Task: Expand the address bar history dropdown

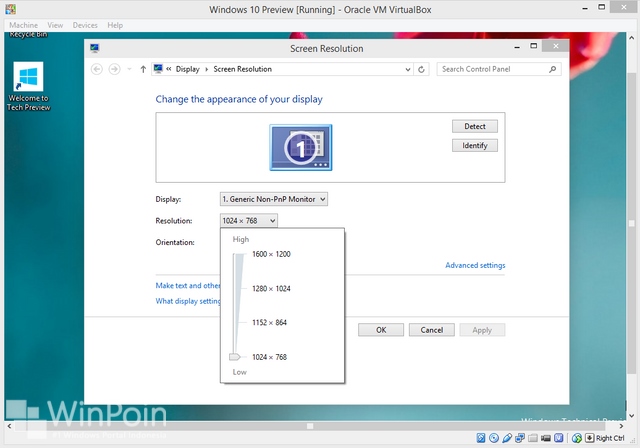Action: click(407, 69)
